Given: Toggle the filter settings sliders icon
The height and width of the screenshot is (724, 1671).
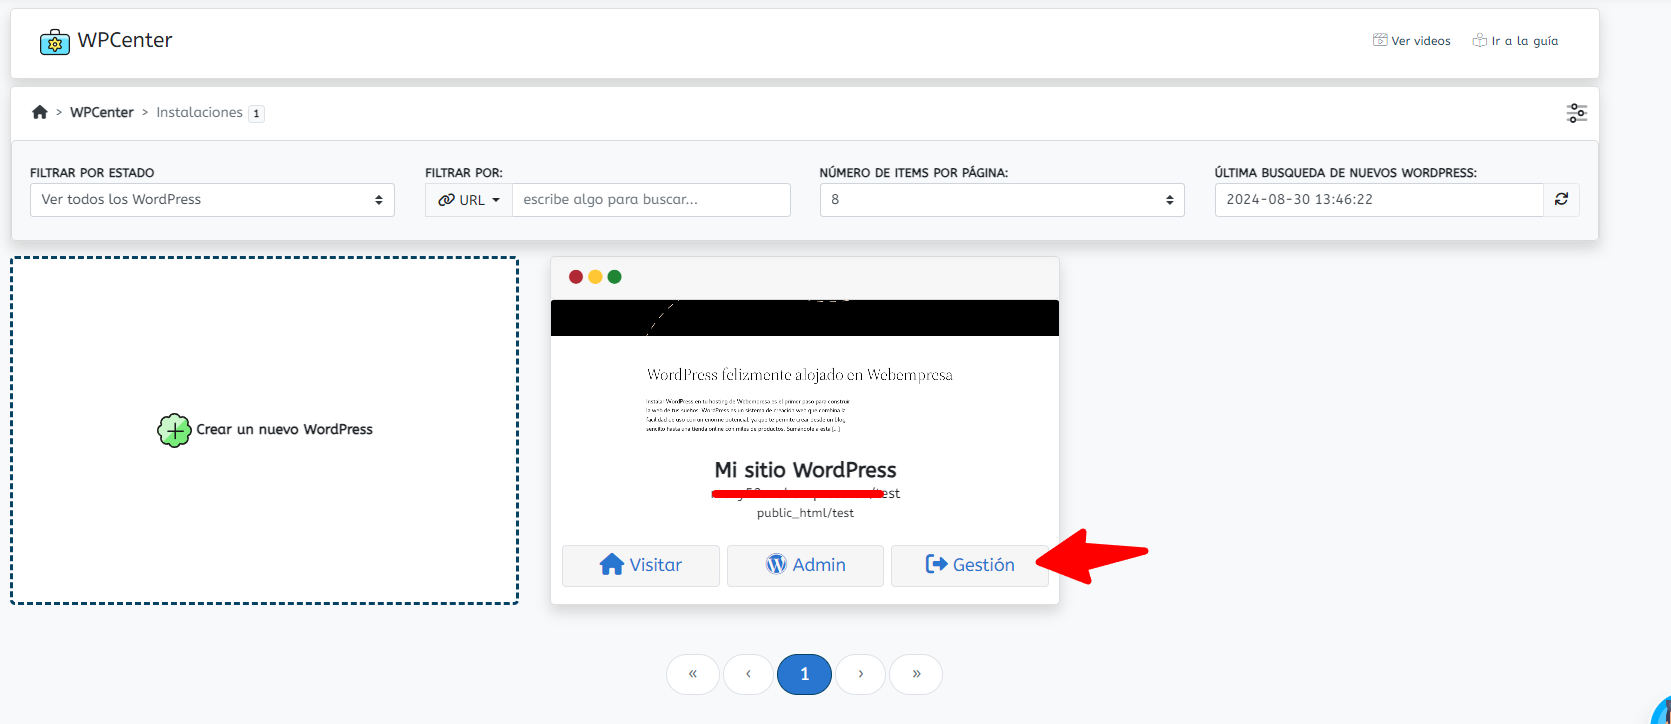Looking at the screenshot, I should coord(1577,113).
